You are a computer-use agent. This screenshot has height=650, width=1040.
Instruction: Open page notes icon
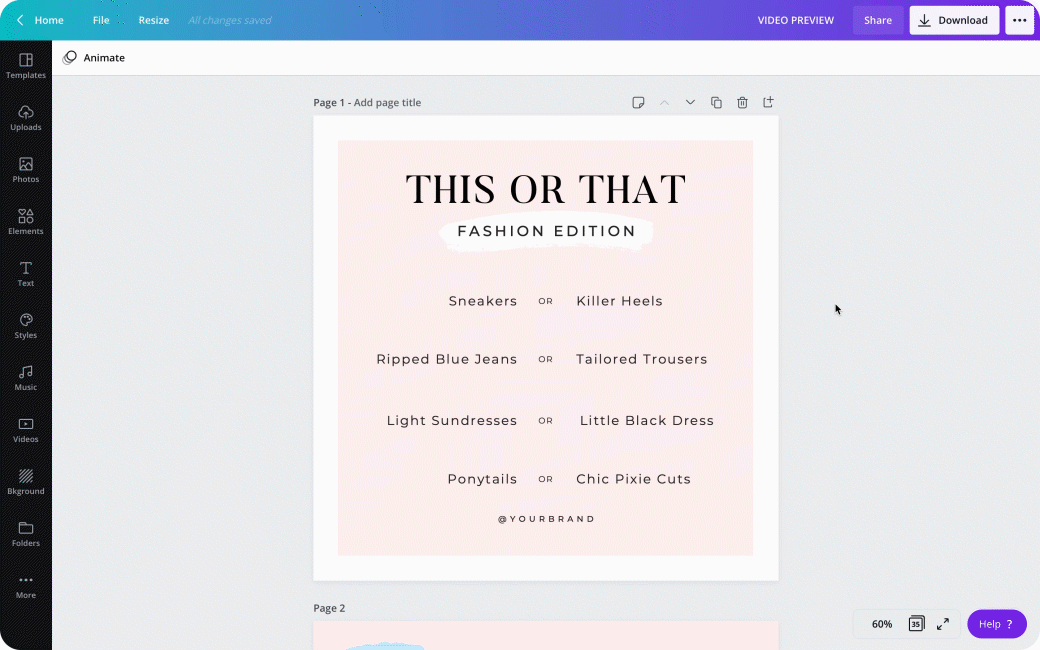638,102
